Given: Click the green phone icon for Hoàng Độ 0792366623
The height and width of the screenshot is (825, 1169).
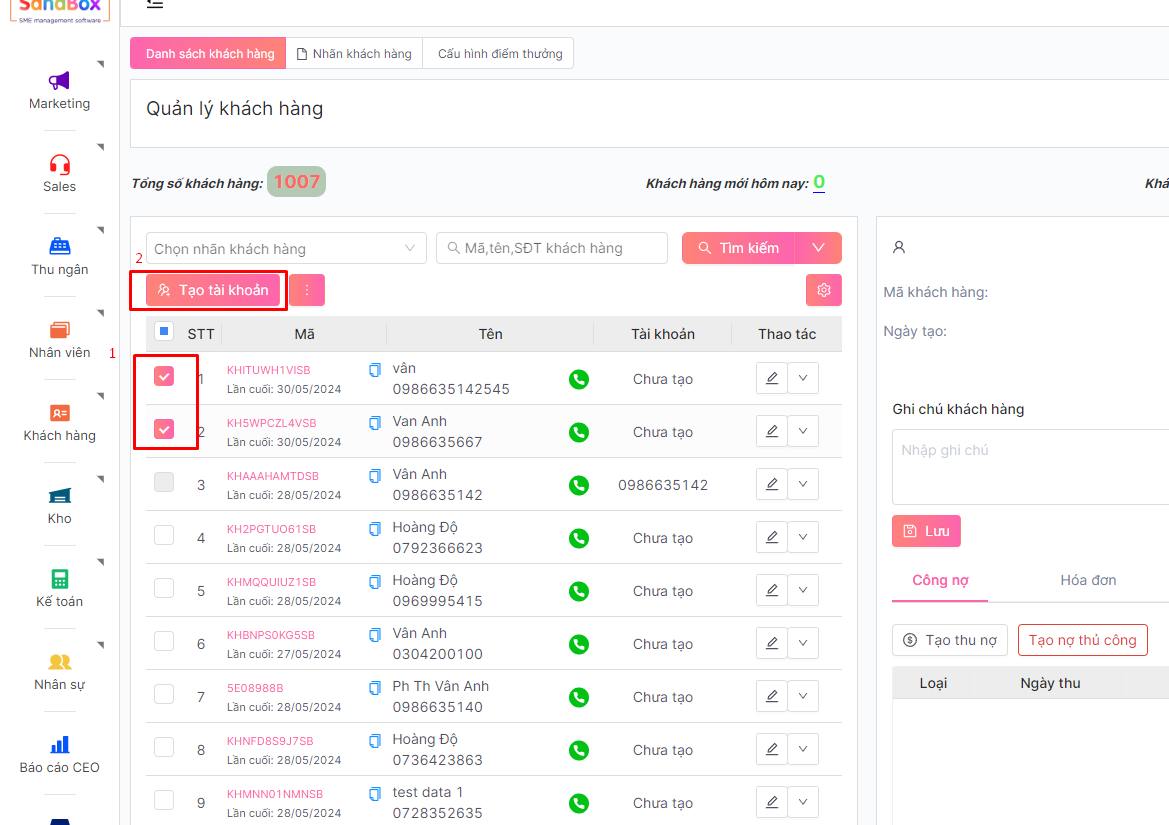Looking at the screenshot, I should pos(579,538).
